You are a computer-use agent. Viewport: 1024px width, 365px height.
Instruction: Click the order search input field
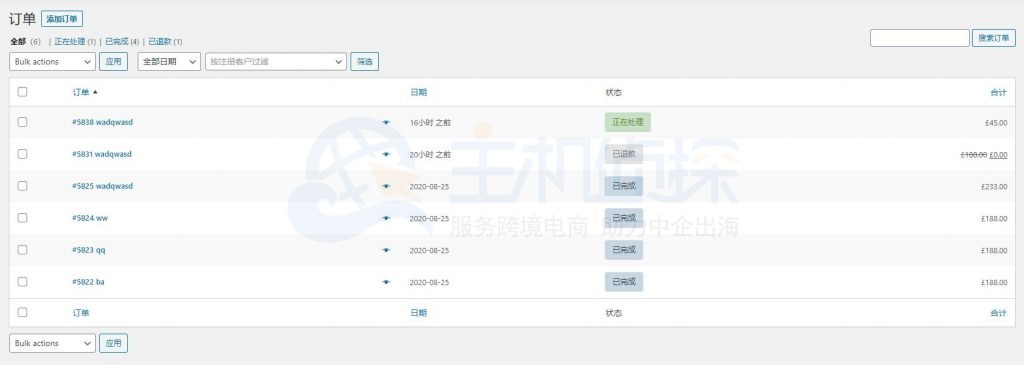tap(920, 39)
